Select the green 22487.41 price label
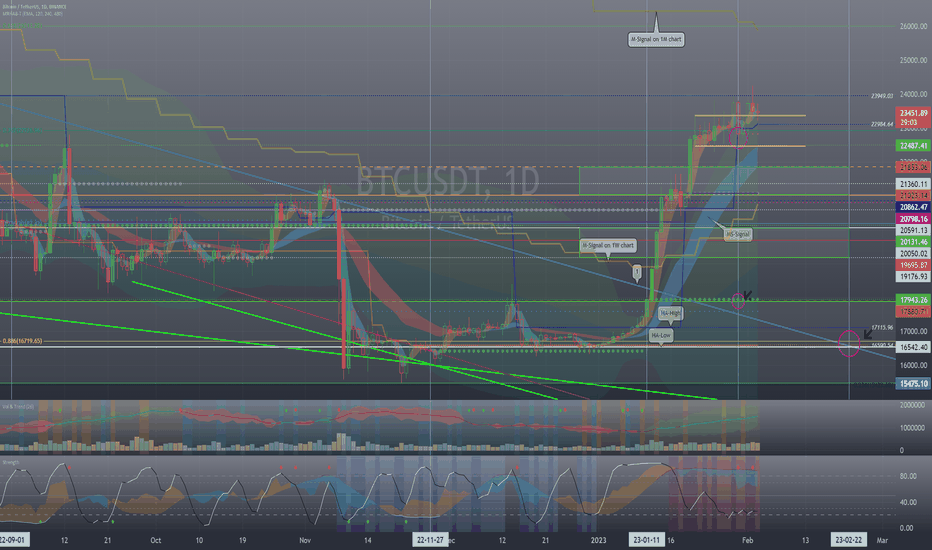 click(x=913, y=146)
